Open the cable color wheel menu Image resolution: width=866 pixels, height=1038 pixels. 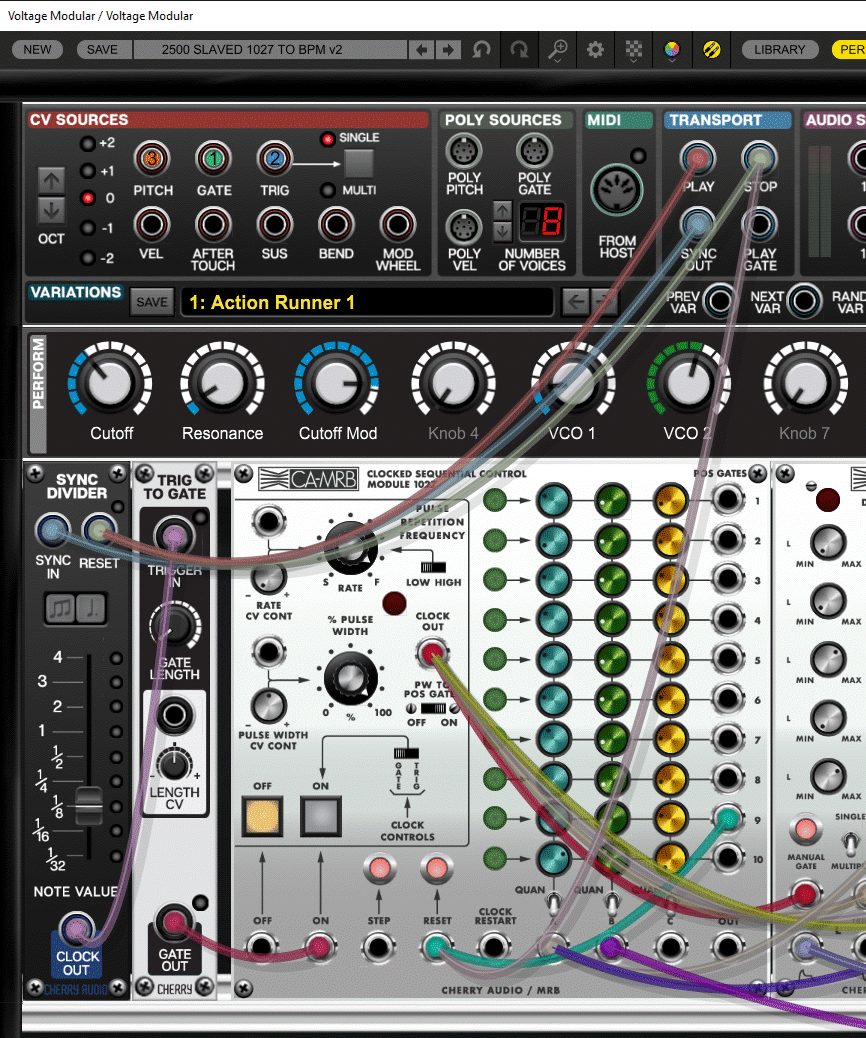[x=671, y=50]
